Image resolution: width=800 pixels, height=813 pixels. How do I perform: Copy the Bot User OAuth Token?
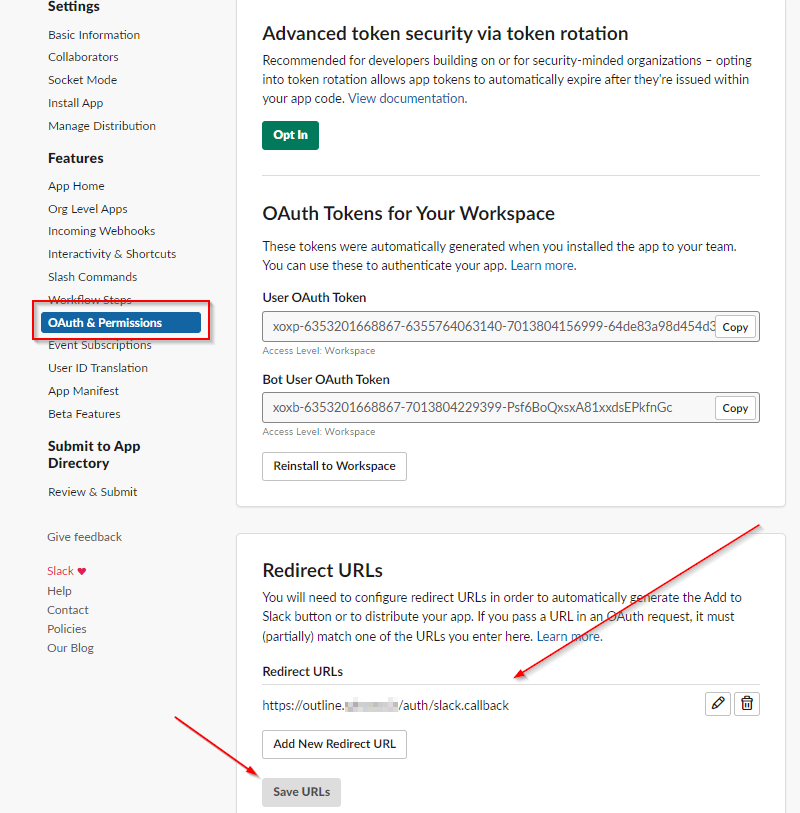coord(735,408)
